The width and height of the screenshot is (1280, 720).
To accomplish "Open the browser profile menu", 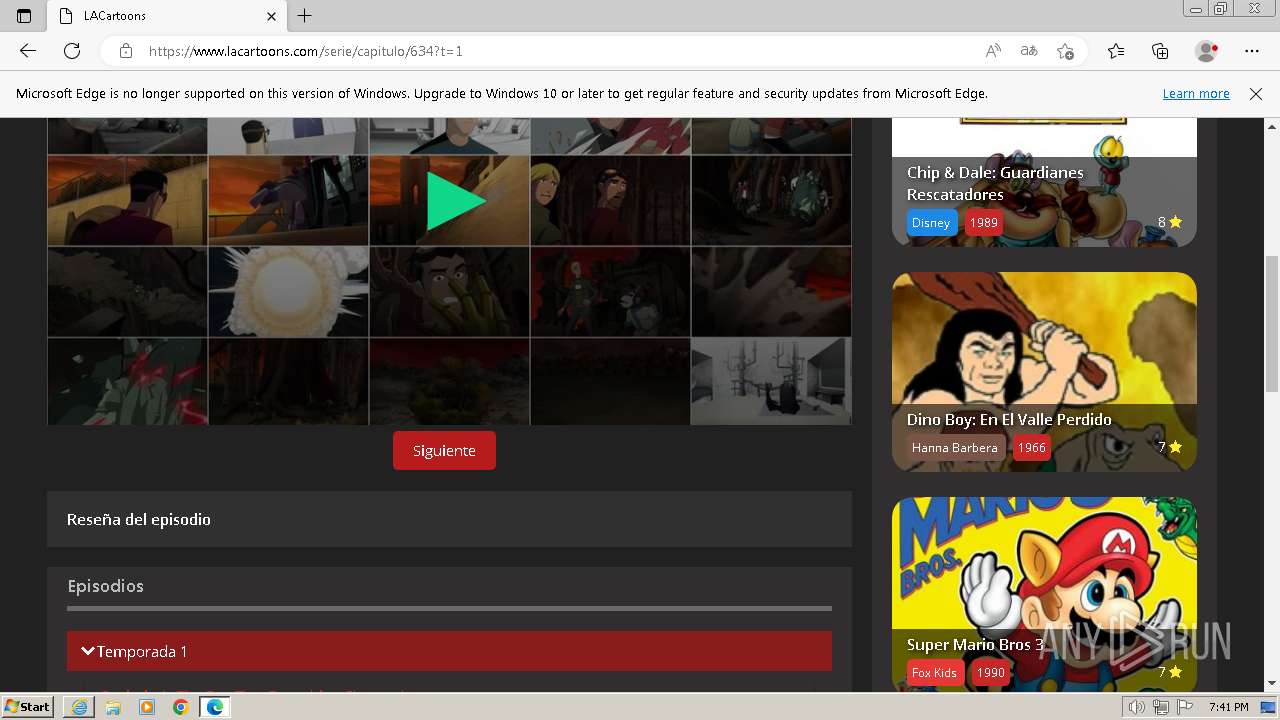I will point(1207,51).
